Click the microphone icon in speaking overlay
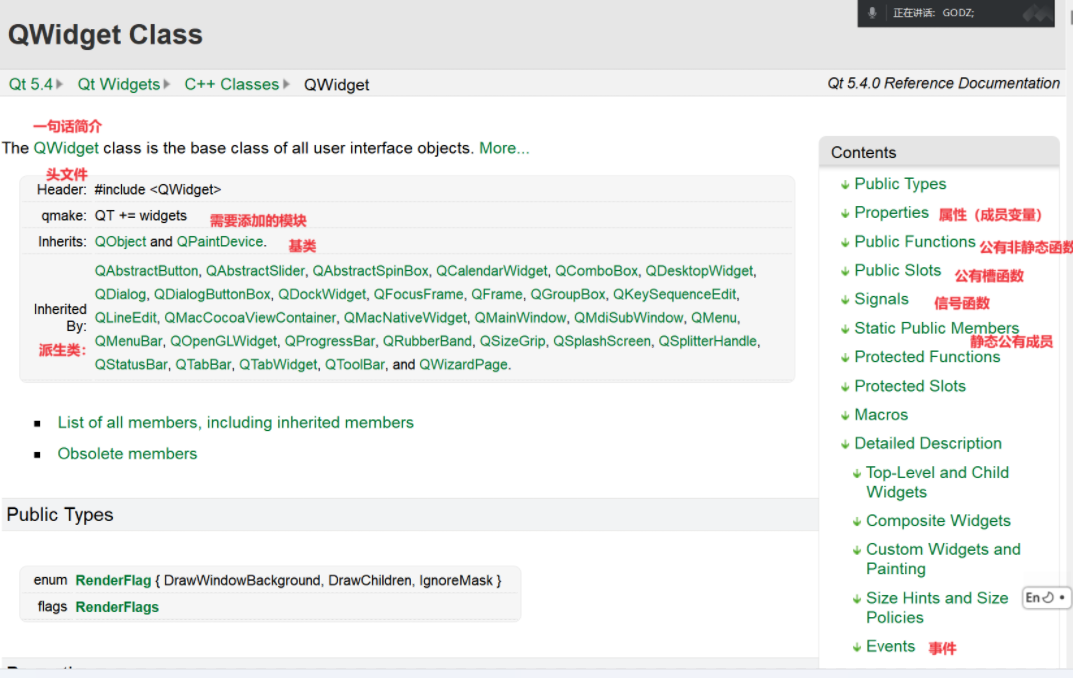 coord(872,13)
